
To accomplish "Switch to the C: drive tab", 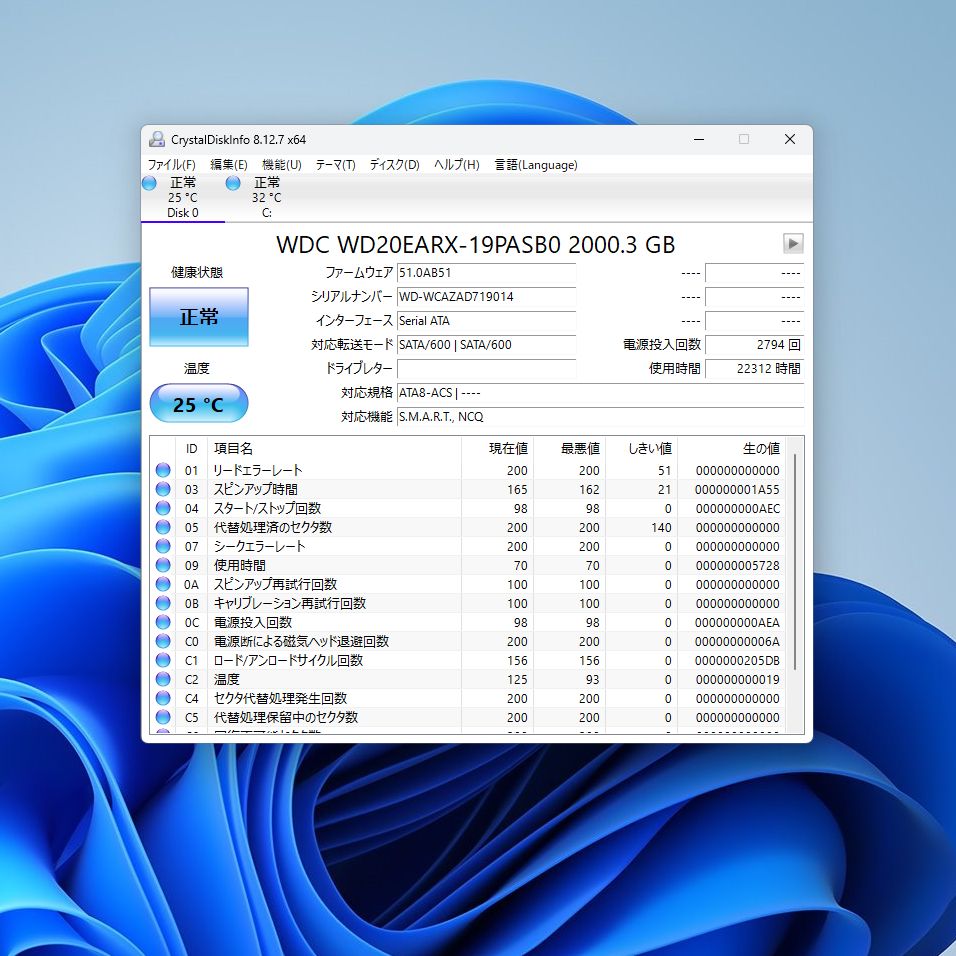I will coord(267,197).
